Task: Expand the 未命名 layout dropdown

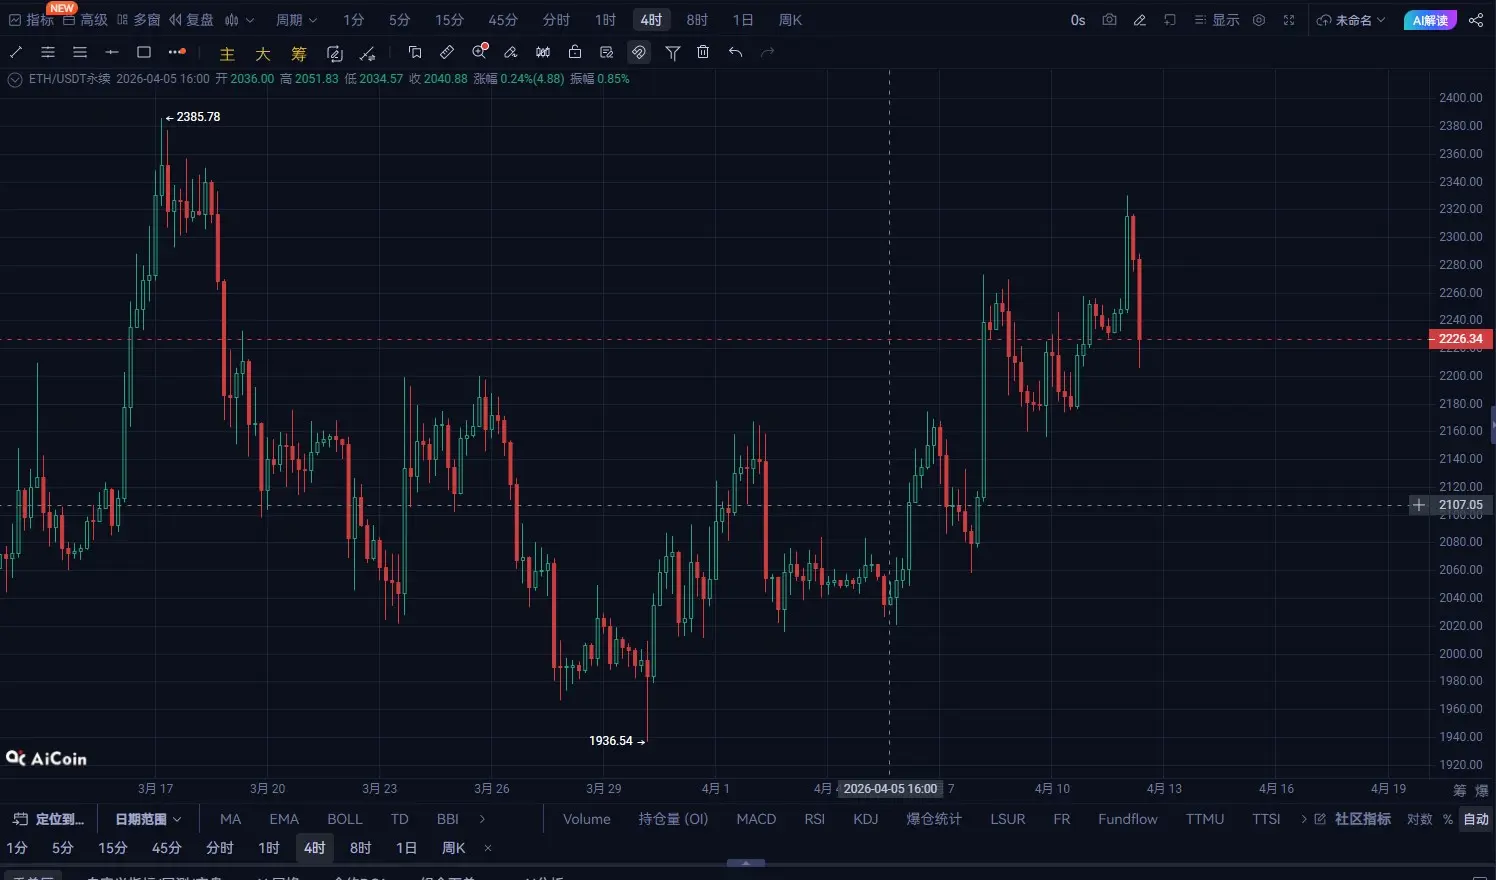Action: tap(1351, 20)
